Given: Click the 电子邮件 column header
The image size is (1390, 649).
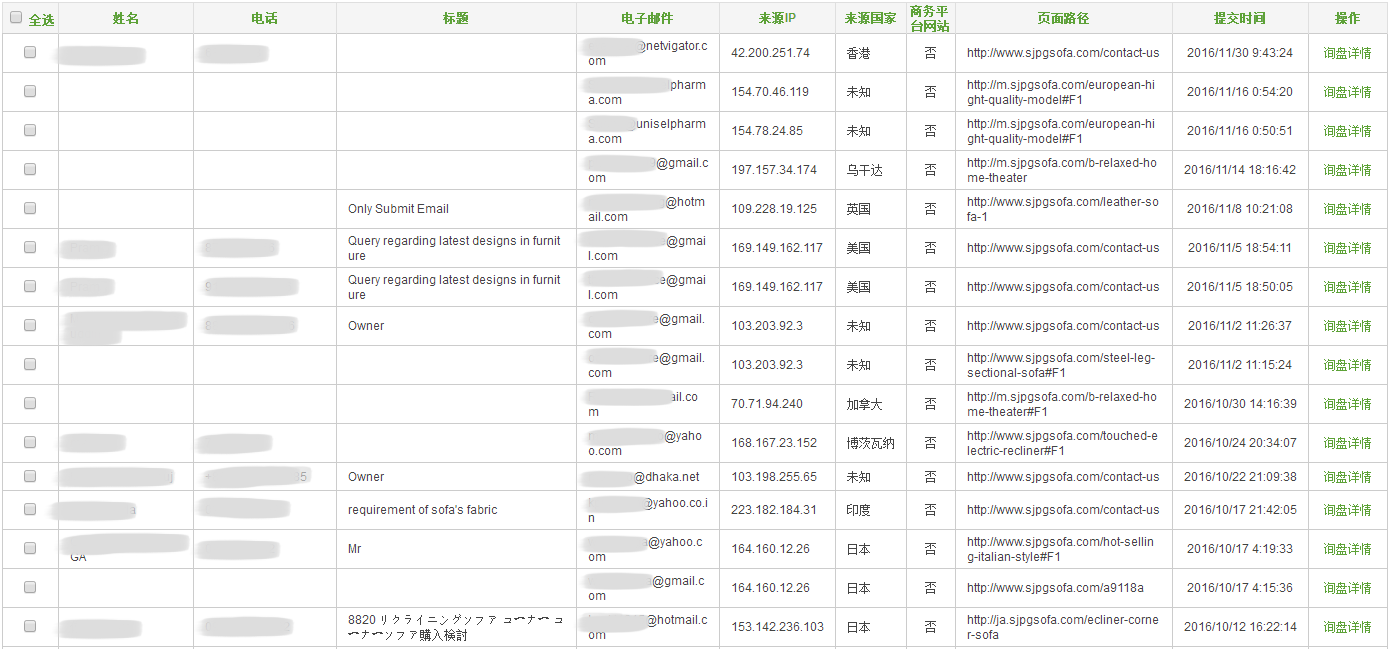Looking at the screenshot, I should pyautogui.click(x=647, y=18).
